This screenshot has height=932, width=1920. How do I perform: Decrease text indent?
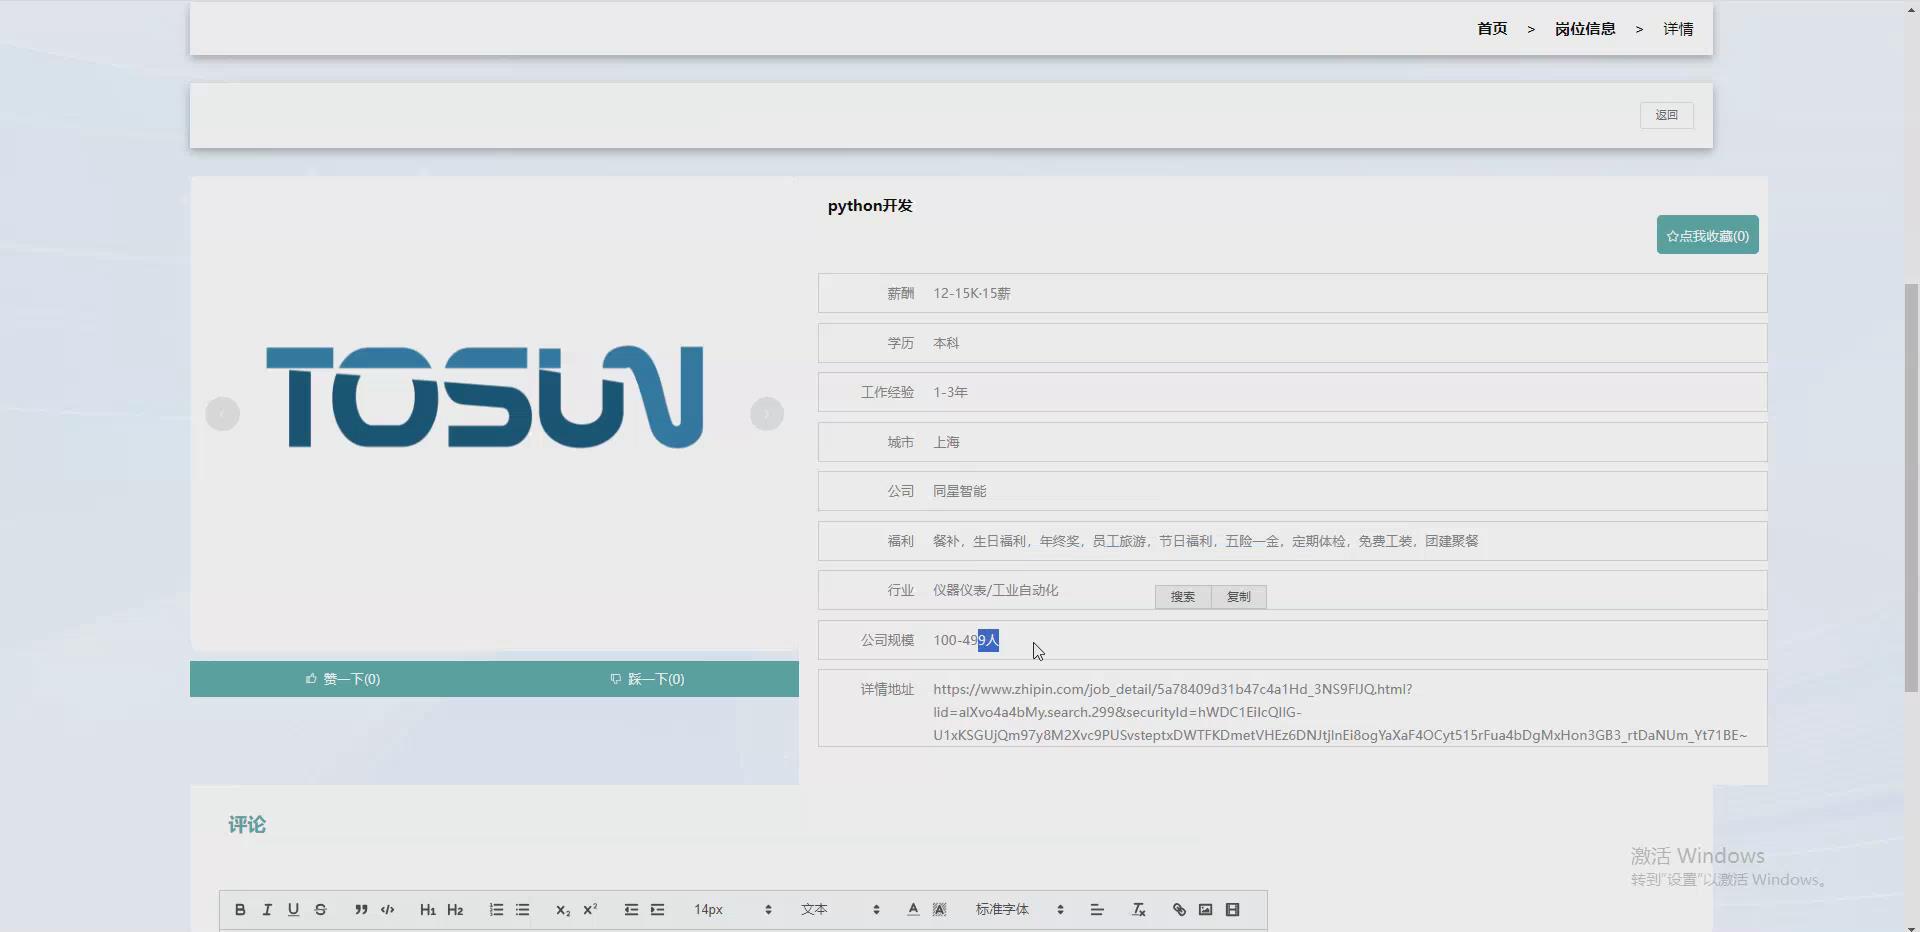(631, 910)
